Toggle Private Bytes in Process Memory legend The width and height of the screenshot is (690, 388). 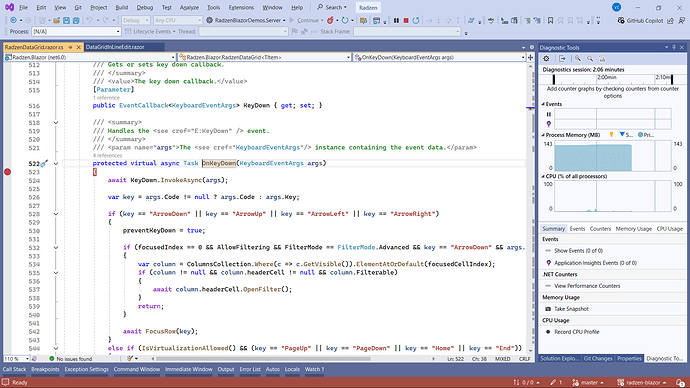[x=646, y=135]
